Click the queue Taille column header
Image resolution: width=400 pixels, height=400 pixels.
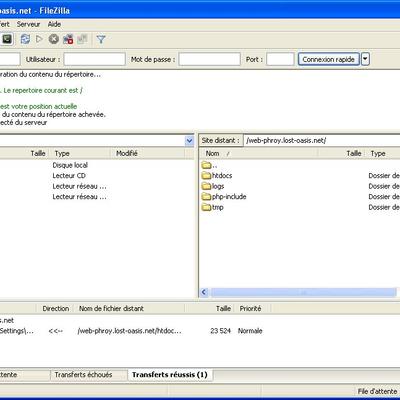[210, 309]
